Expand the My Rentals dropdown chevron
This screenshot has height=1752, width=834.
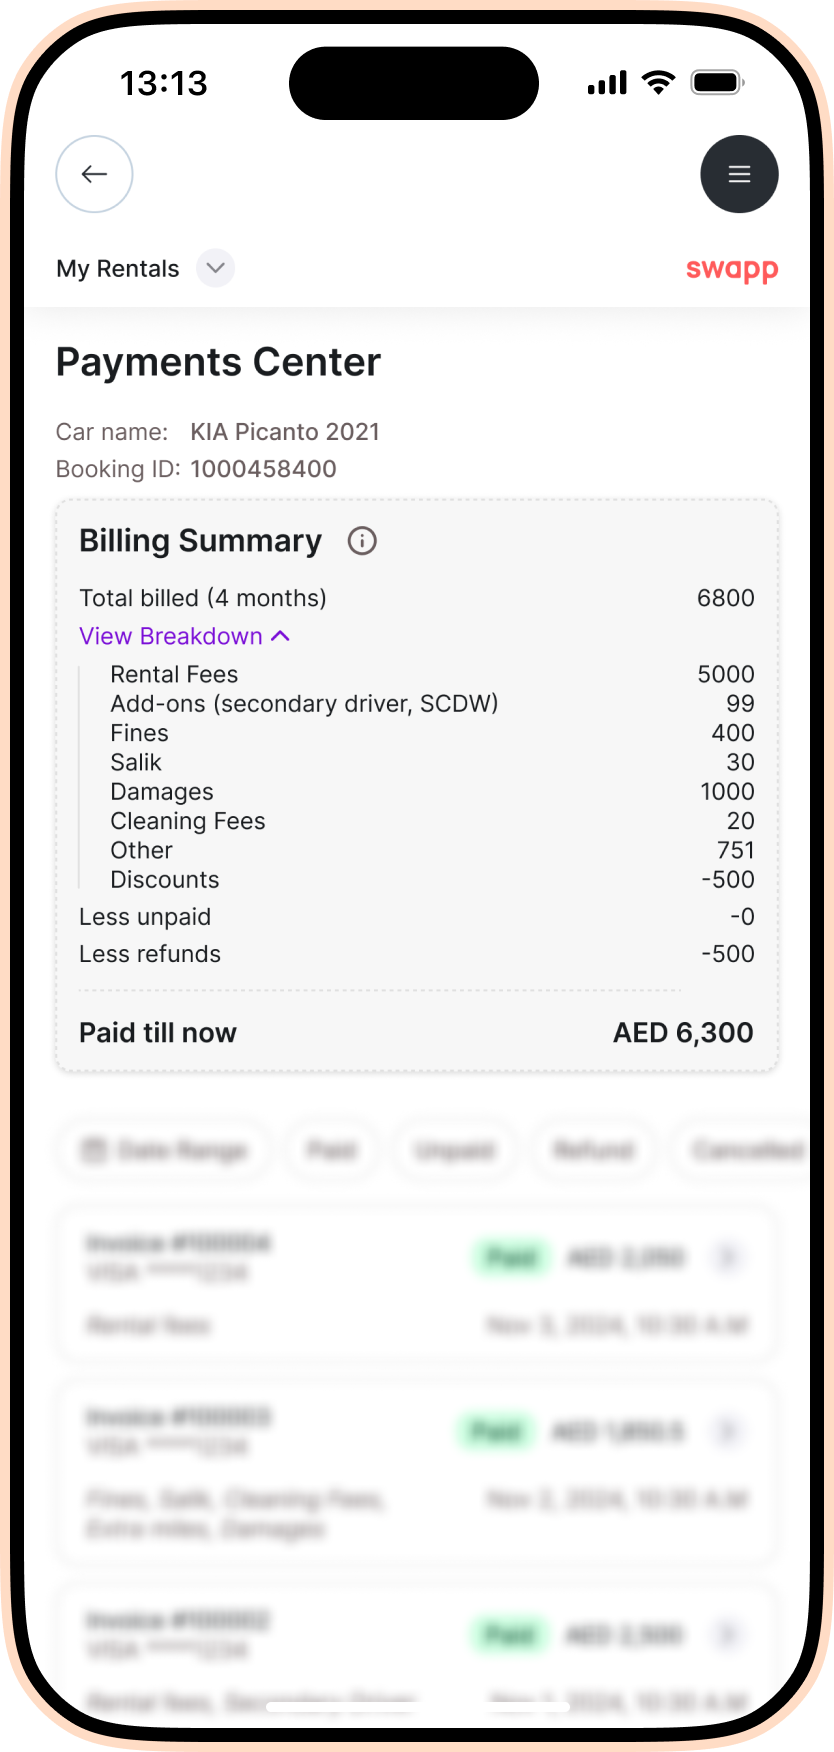215,268
